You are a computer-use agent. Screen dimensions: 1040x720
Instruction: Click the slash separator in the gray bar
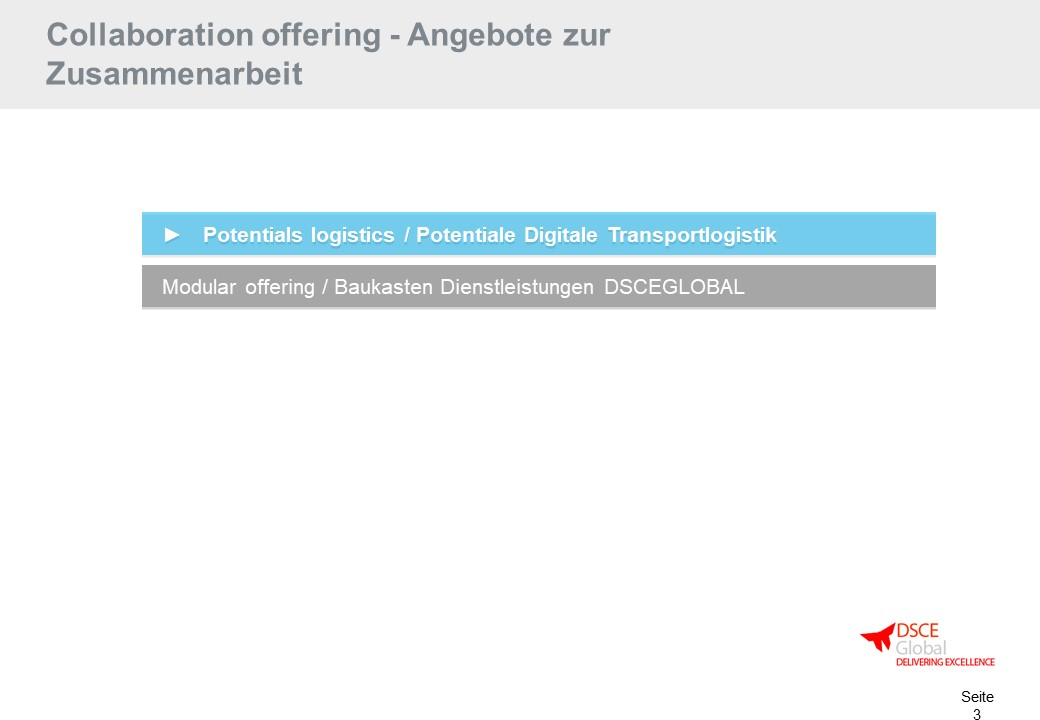325,287
